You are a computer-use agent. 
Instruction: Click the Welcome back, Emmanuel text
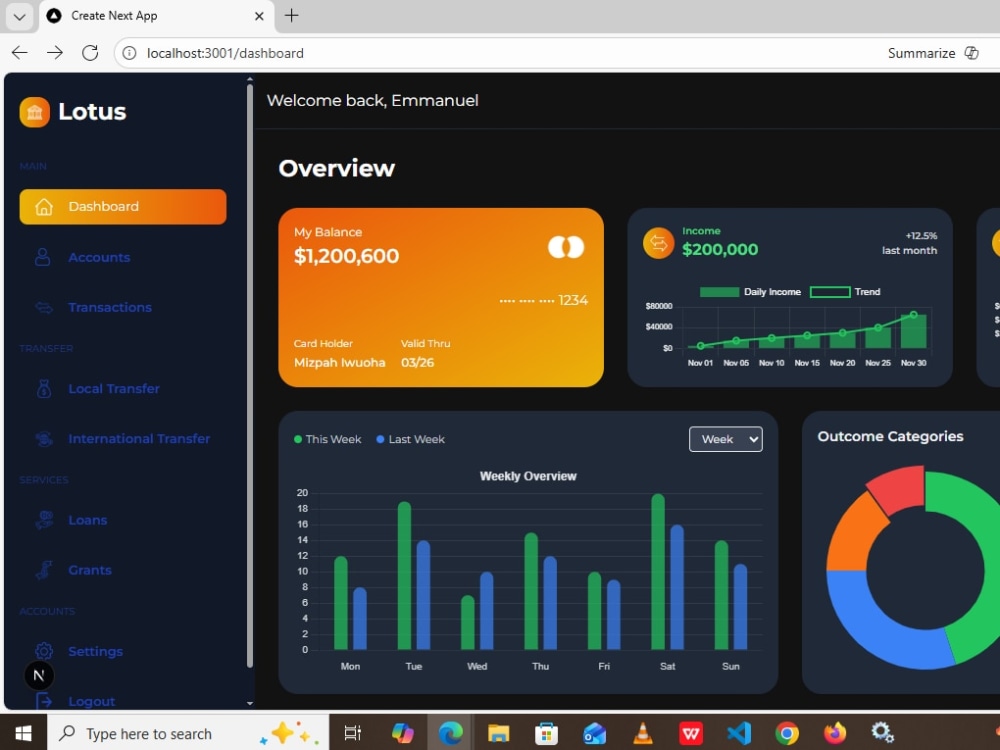click(x=372, y=101)
